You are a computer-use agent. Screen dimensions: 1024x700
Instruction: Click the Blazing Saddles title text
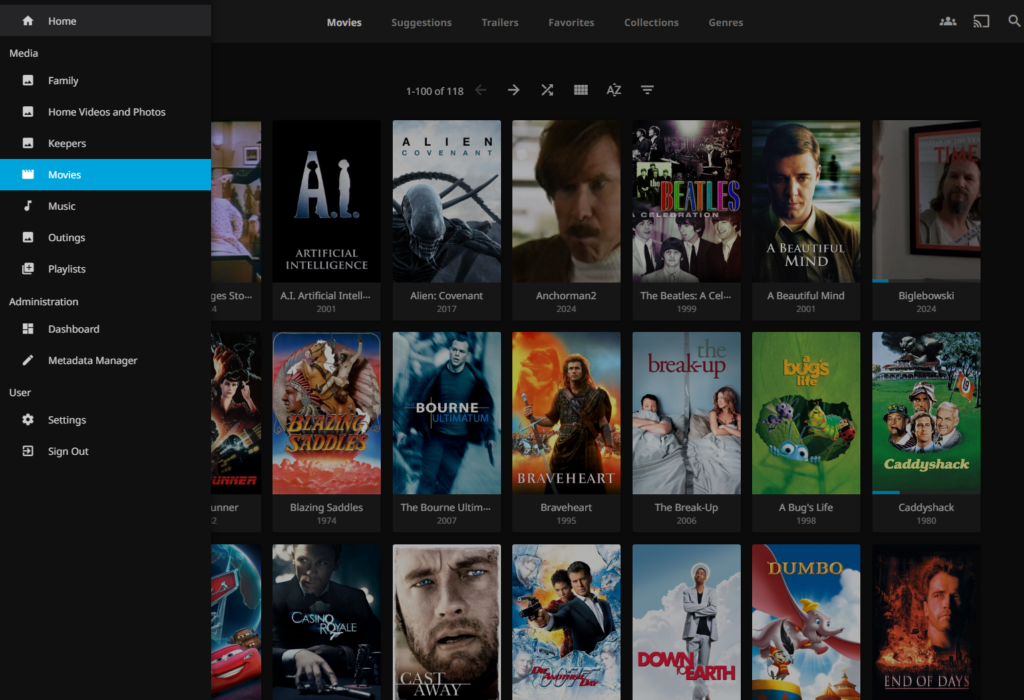327,507
